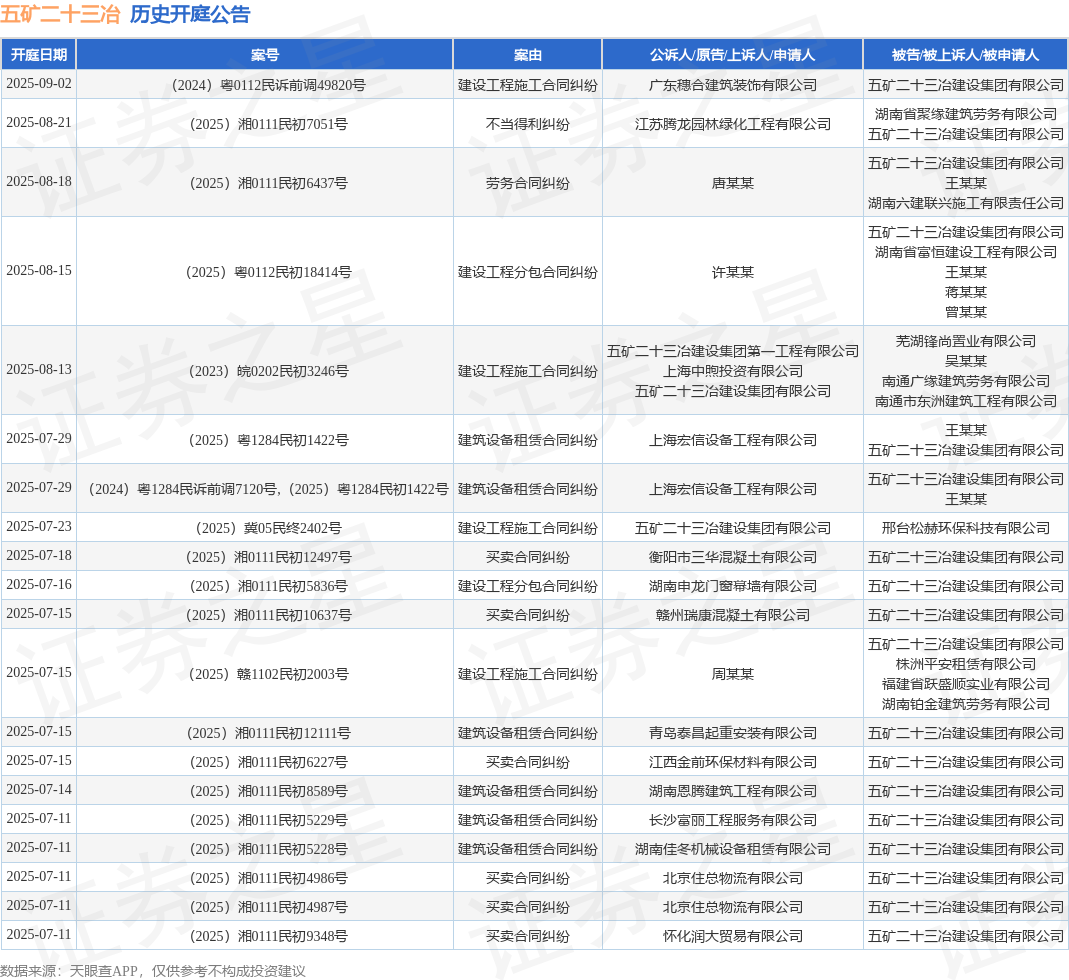Select date cell 2025-09-02
This screenshot has height=980, width=1069.
pos(39,83)
